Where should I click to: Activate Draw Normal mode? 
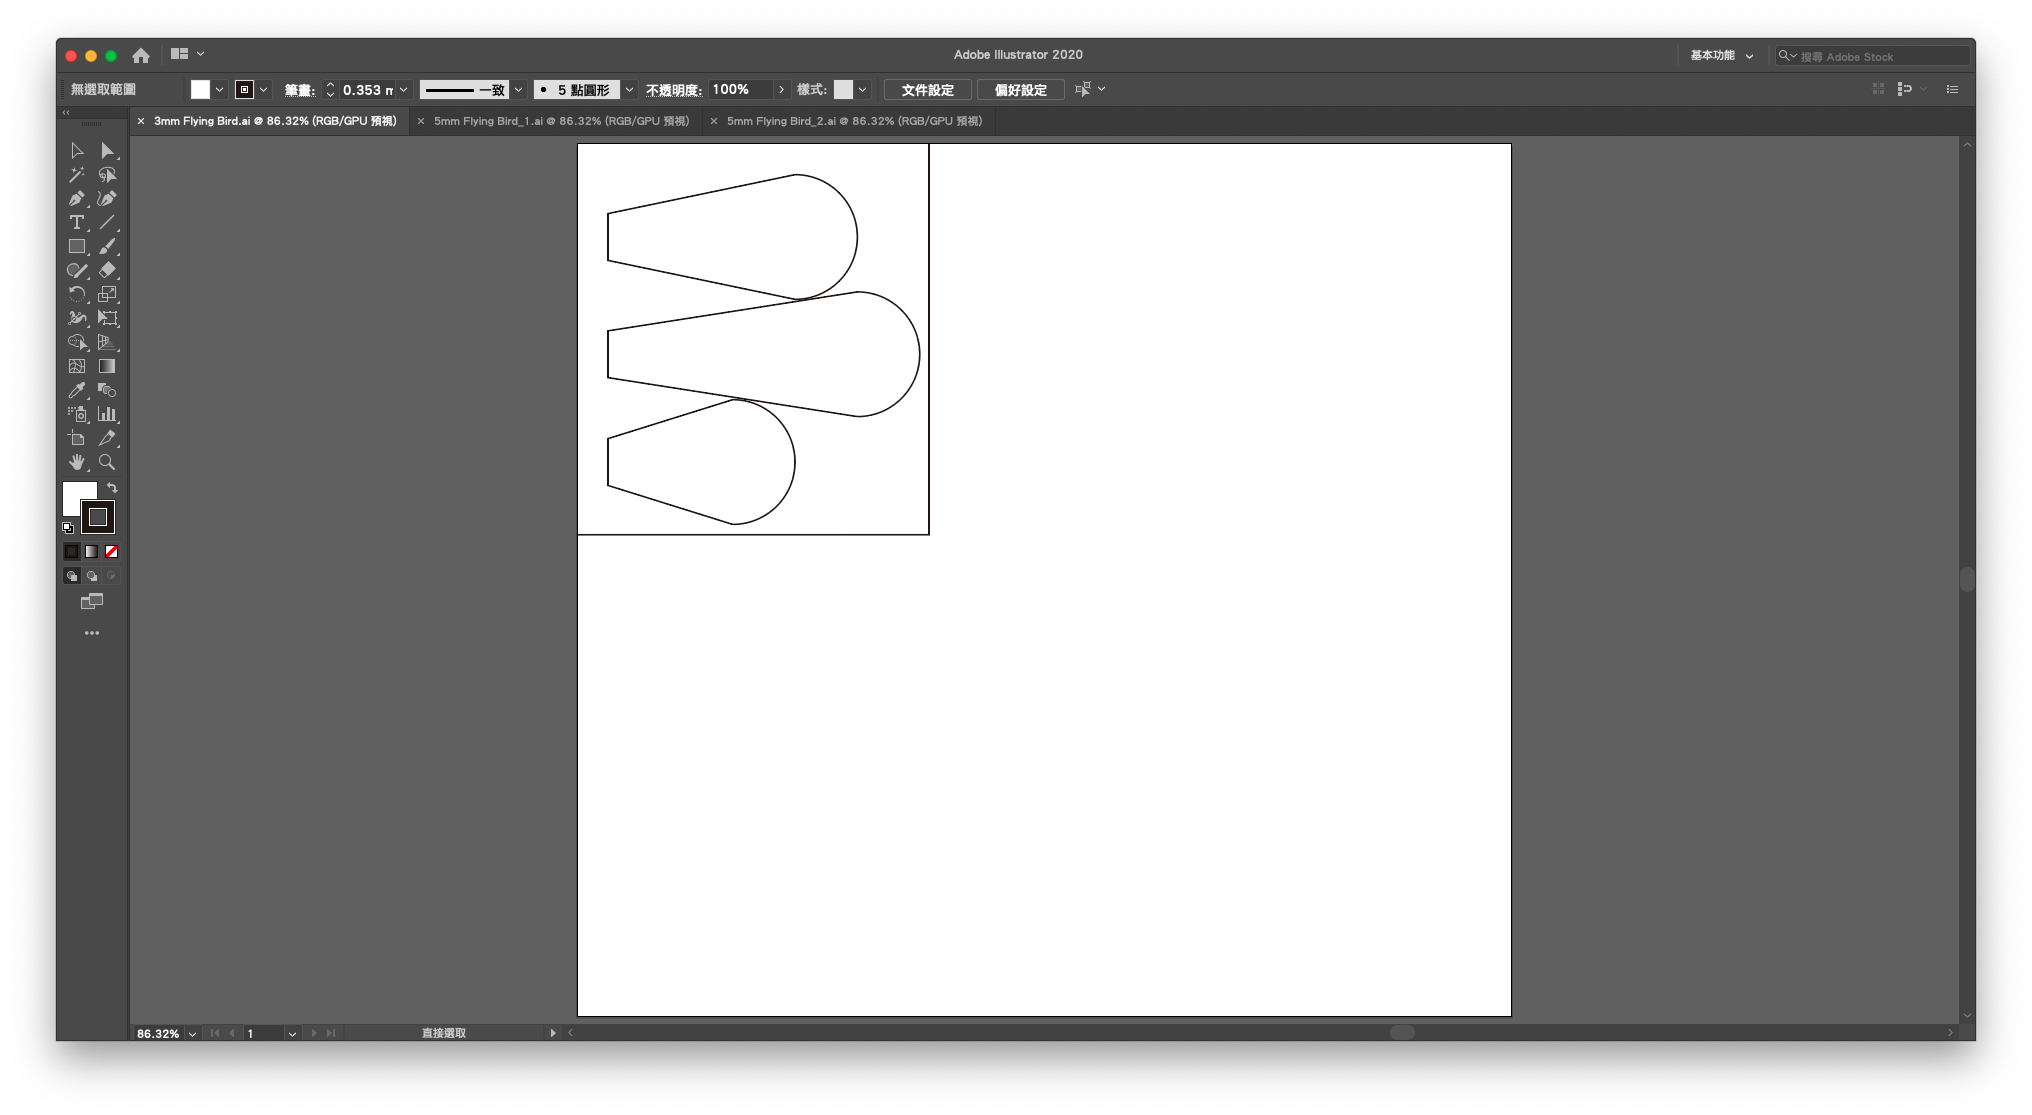[x=72, y=576]
